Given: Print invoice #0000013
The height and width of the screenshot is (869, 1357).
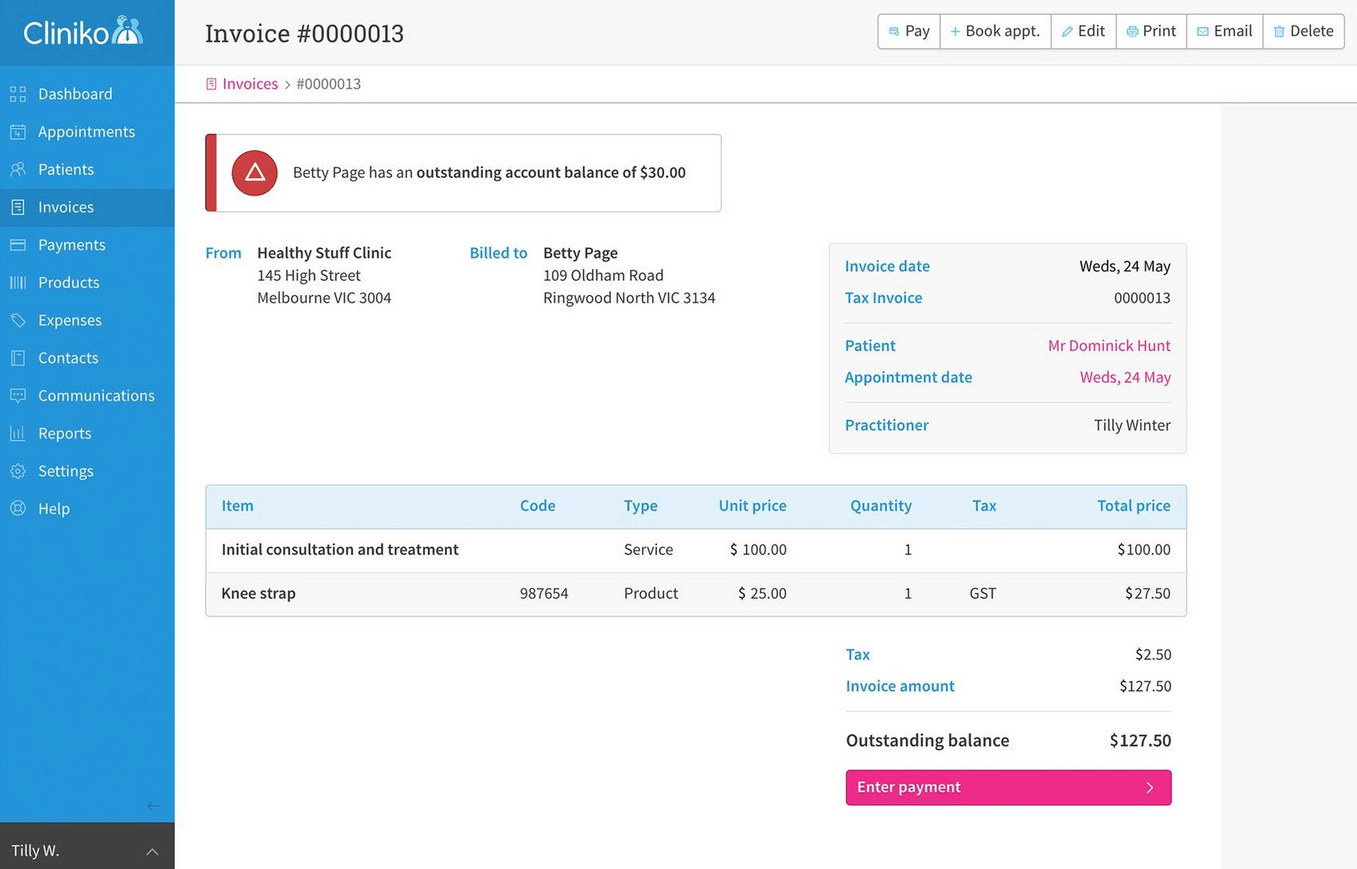Looking at the screenshot, I should (1151, 31).
